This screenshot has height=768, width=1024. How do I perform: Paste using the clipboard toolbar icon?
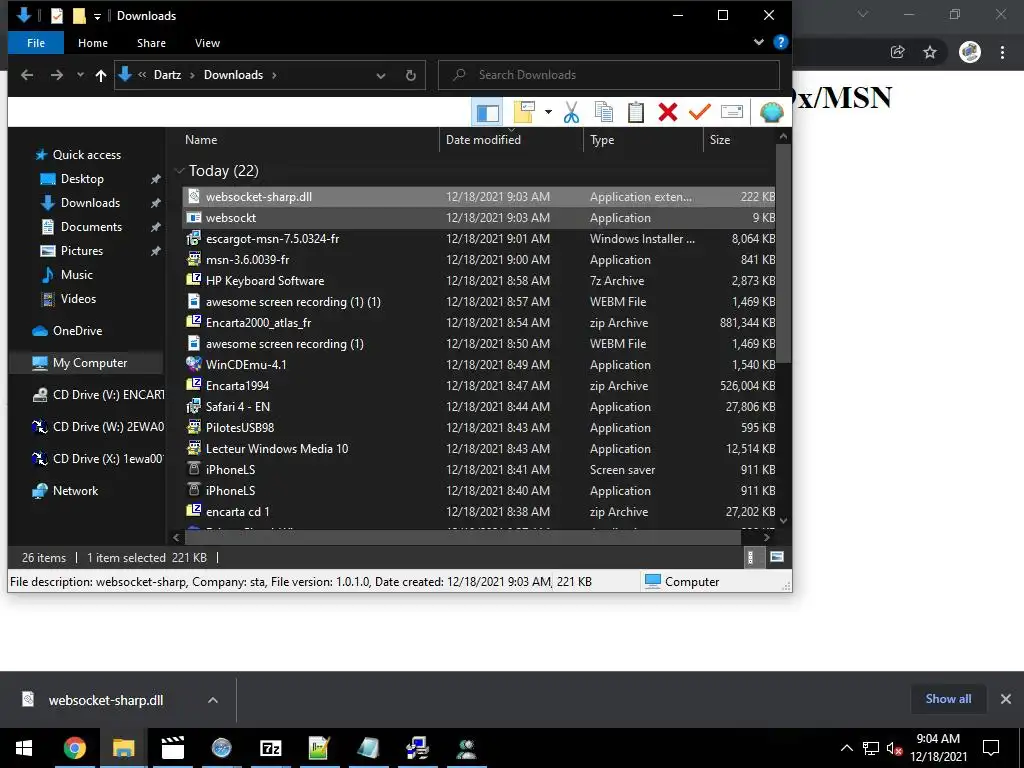[636, 112]
